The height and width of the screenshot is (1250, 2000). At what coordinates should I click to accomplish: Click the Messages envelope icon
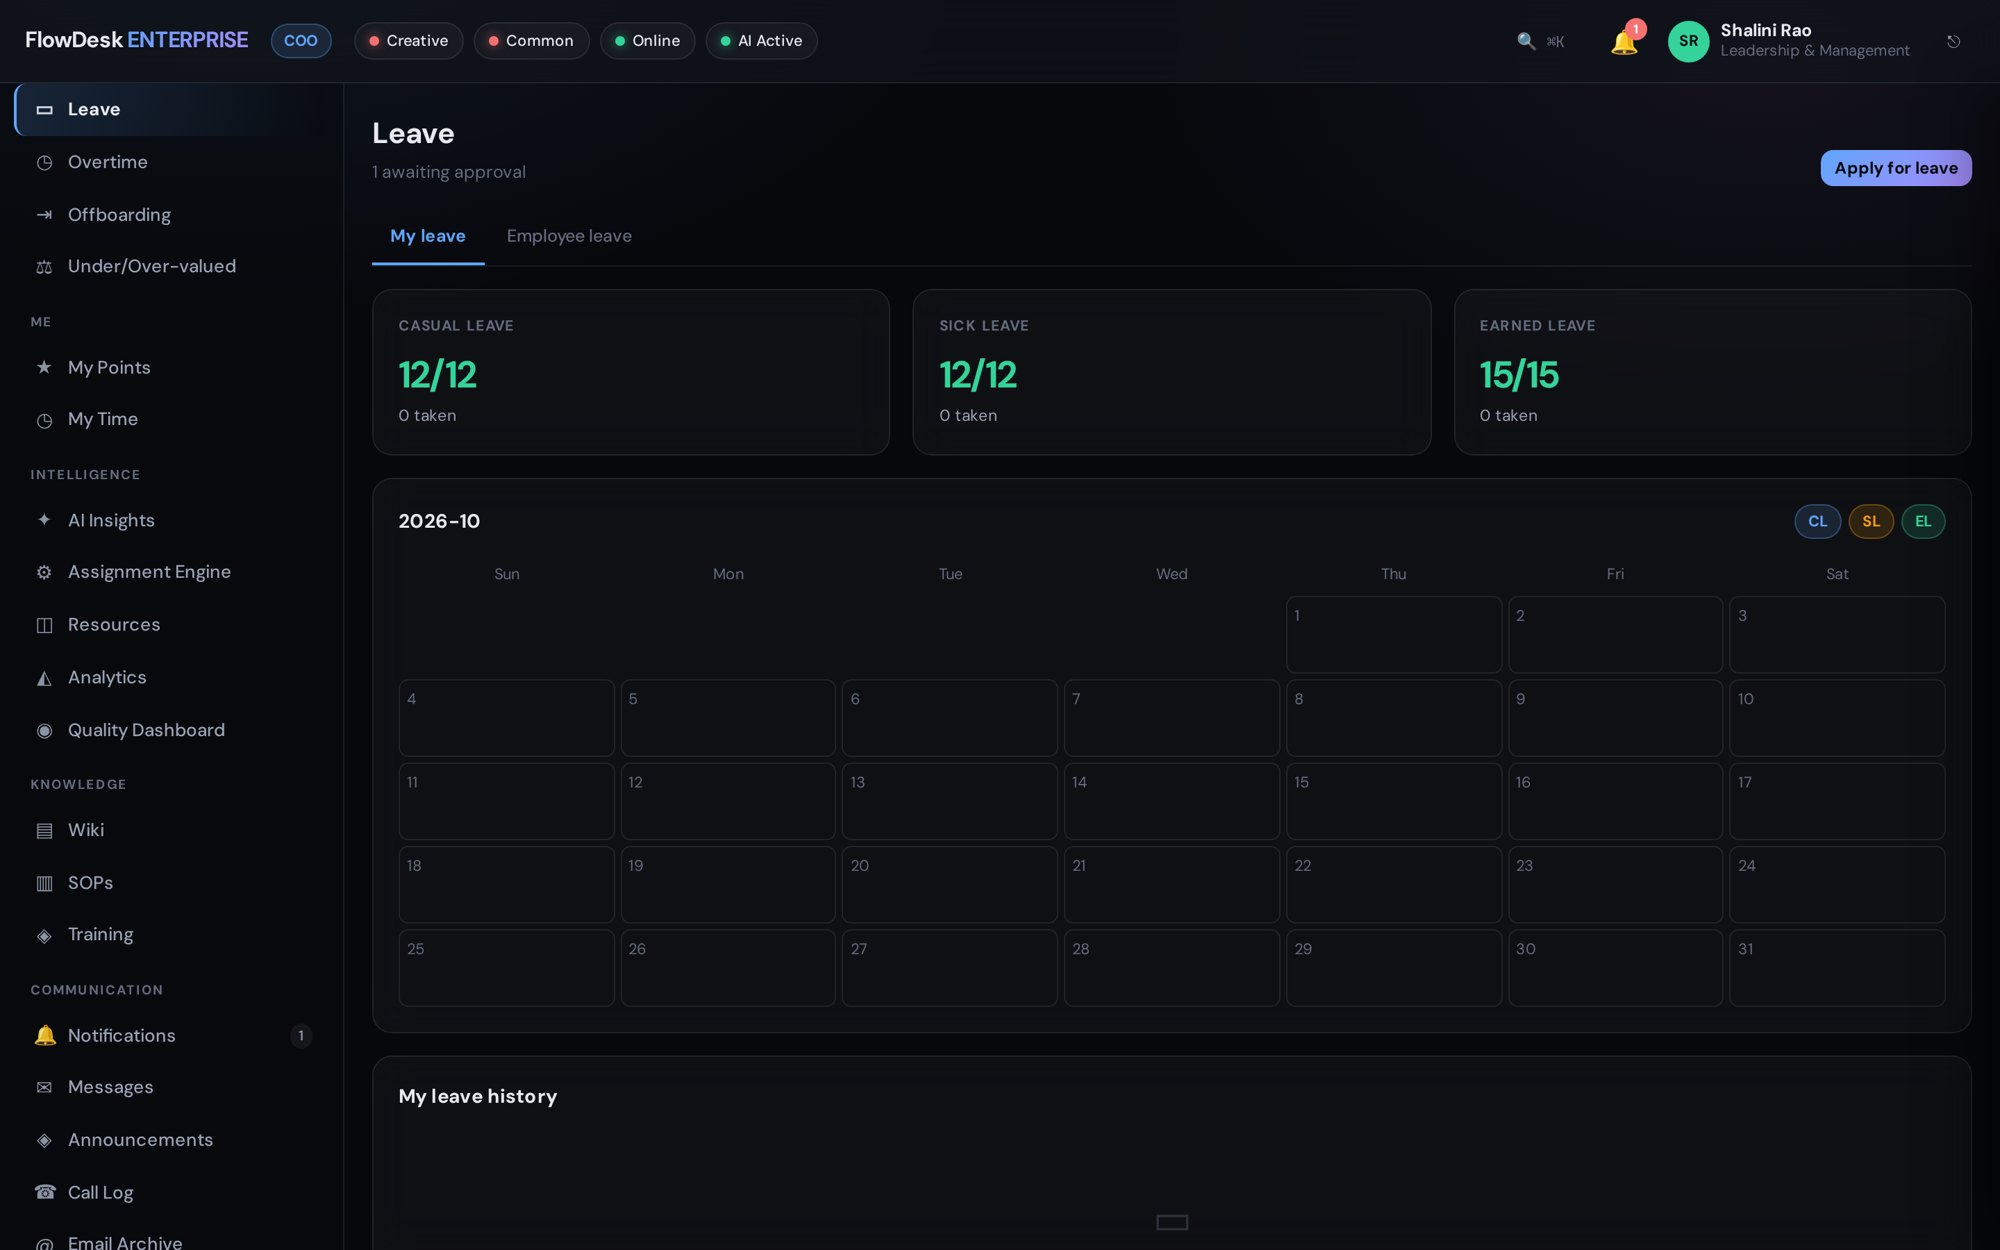click(x=44, y=1087)
